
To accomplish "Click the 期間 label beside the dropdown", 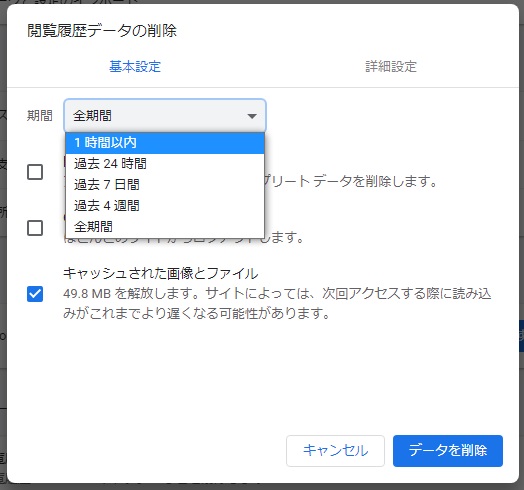I will pyautogui.click(x=39, y=116).
